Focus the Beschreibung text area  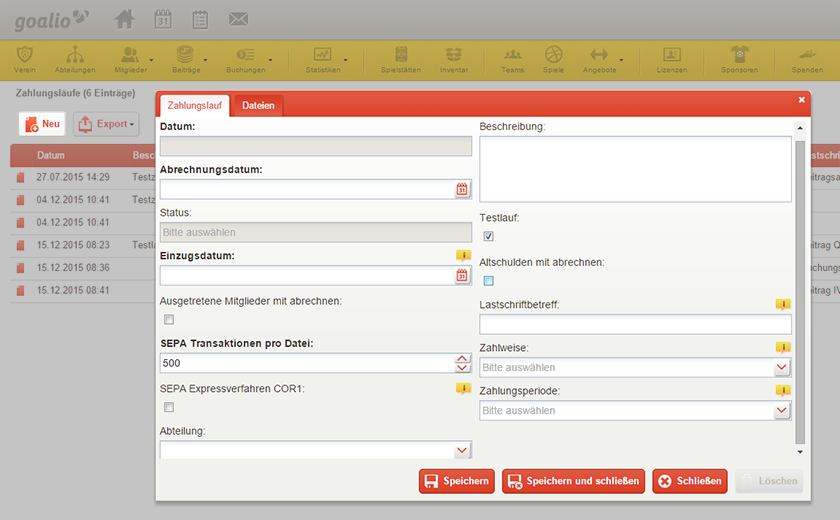coord(635,169)
